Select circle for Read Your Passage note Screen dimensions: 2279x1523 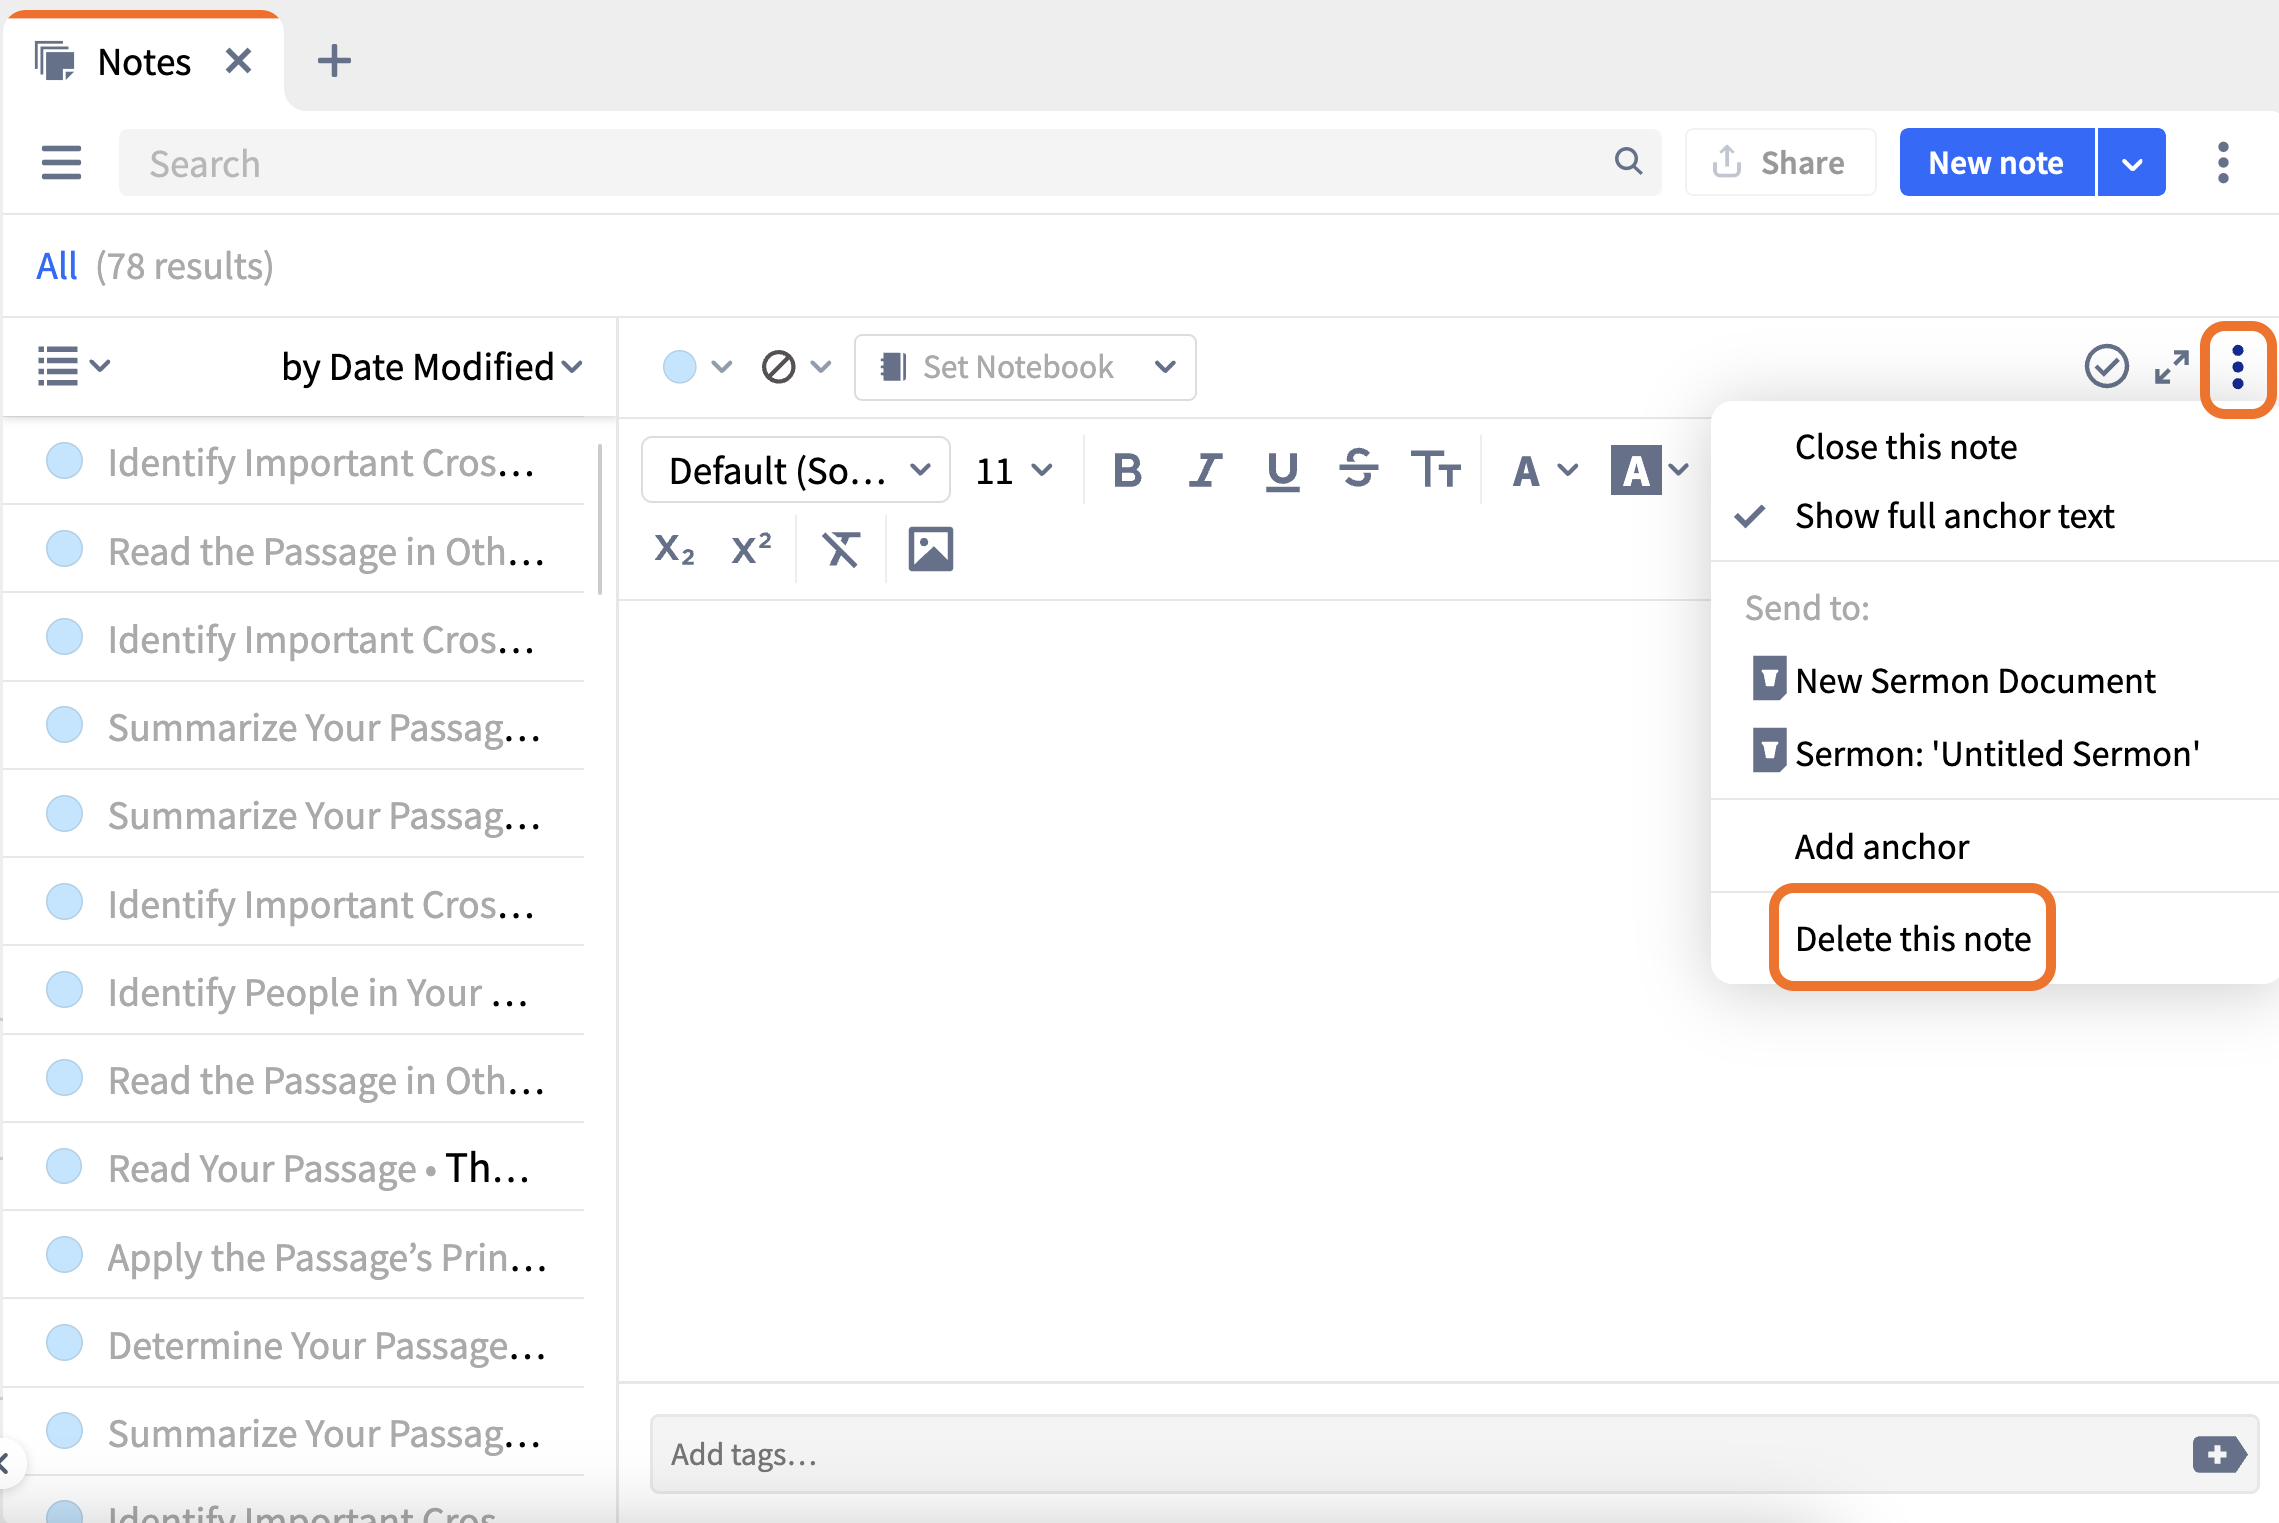[65, 1166]
